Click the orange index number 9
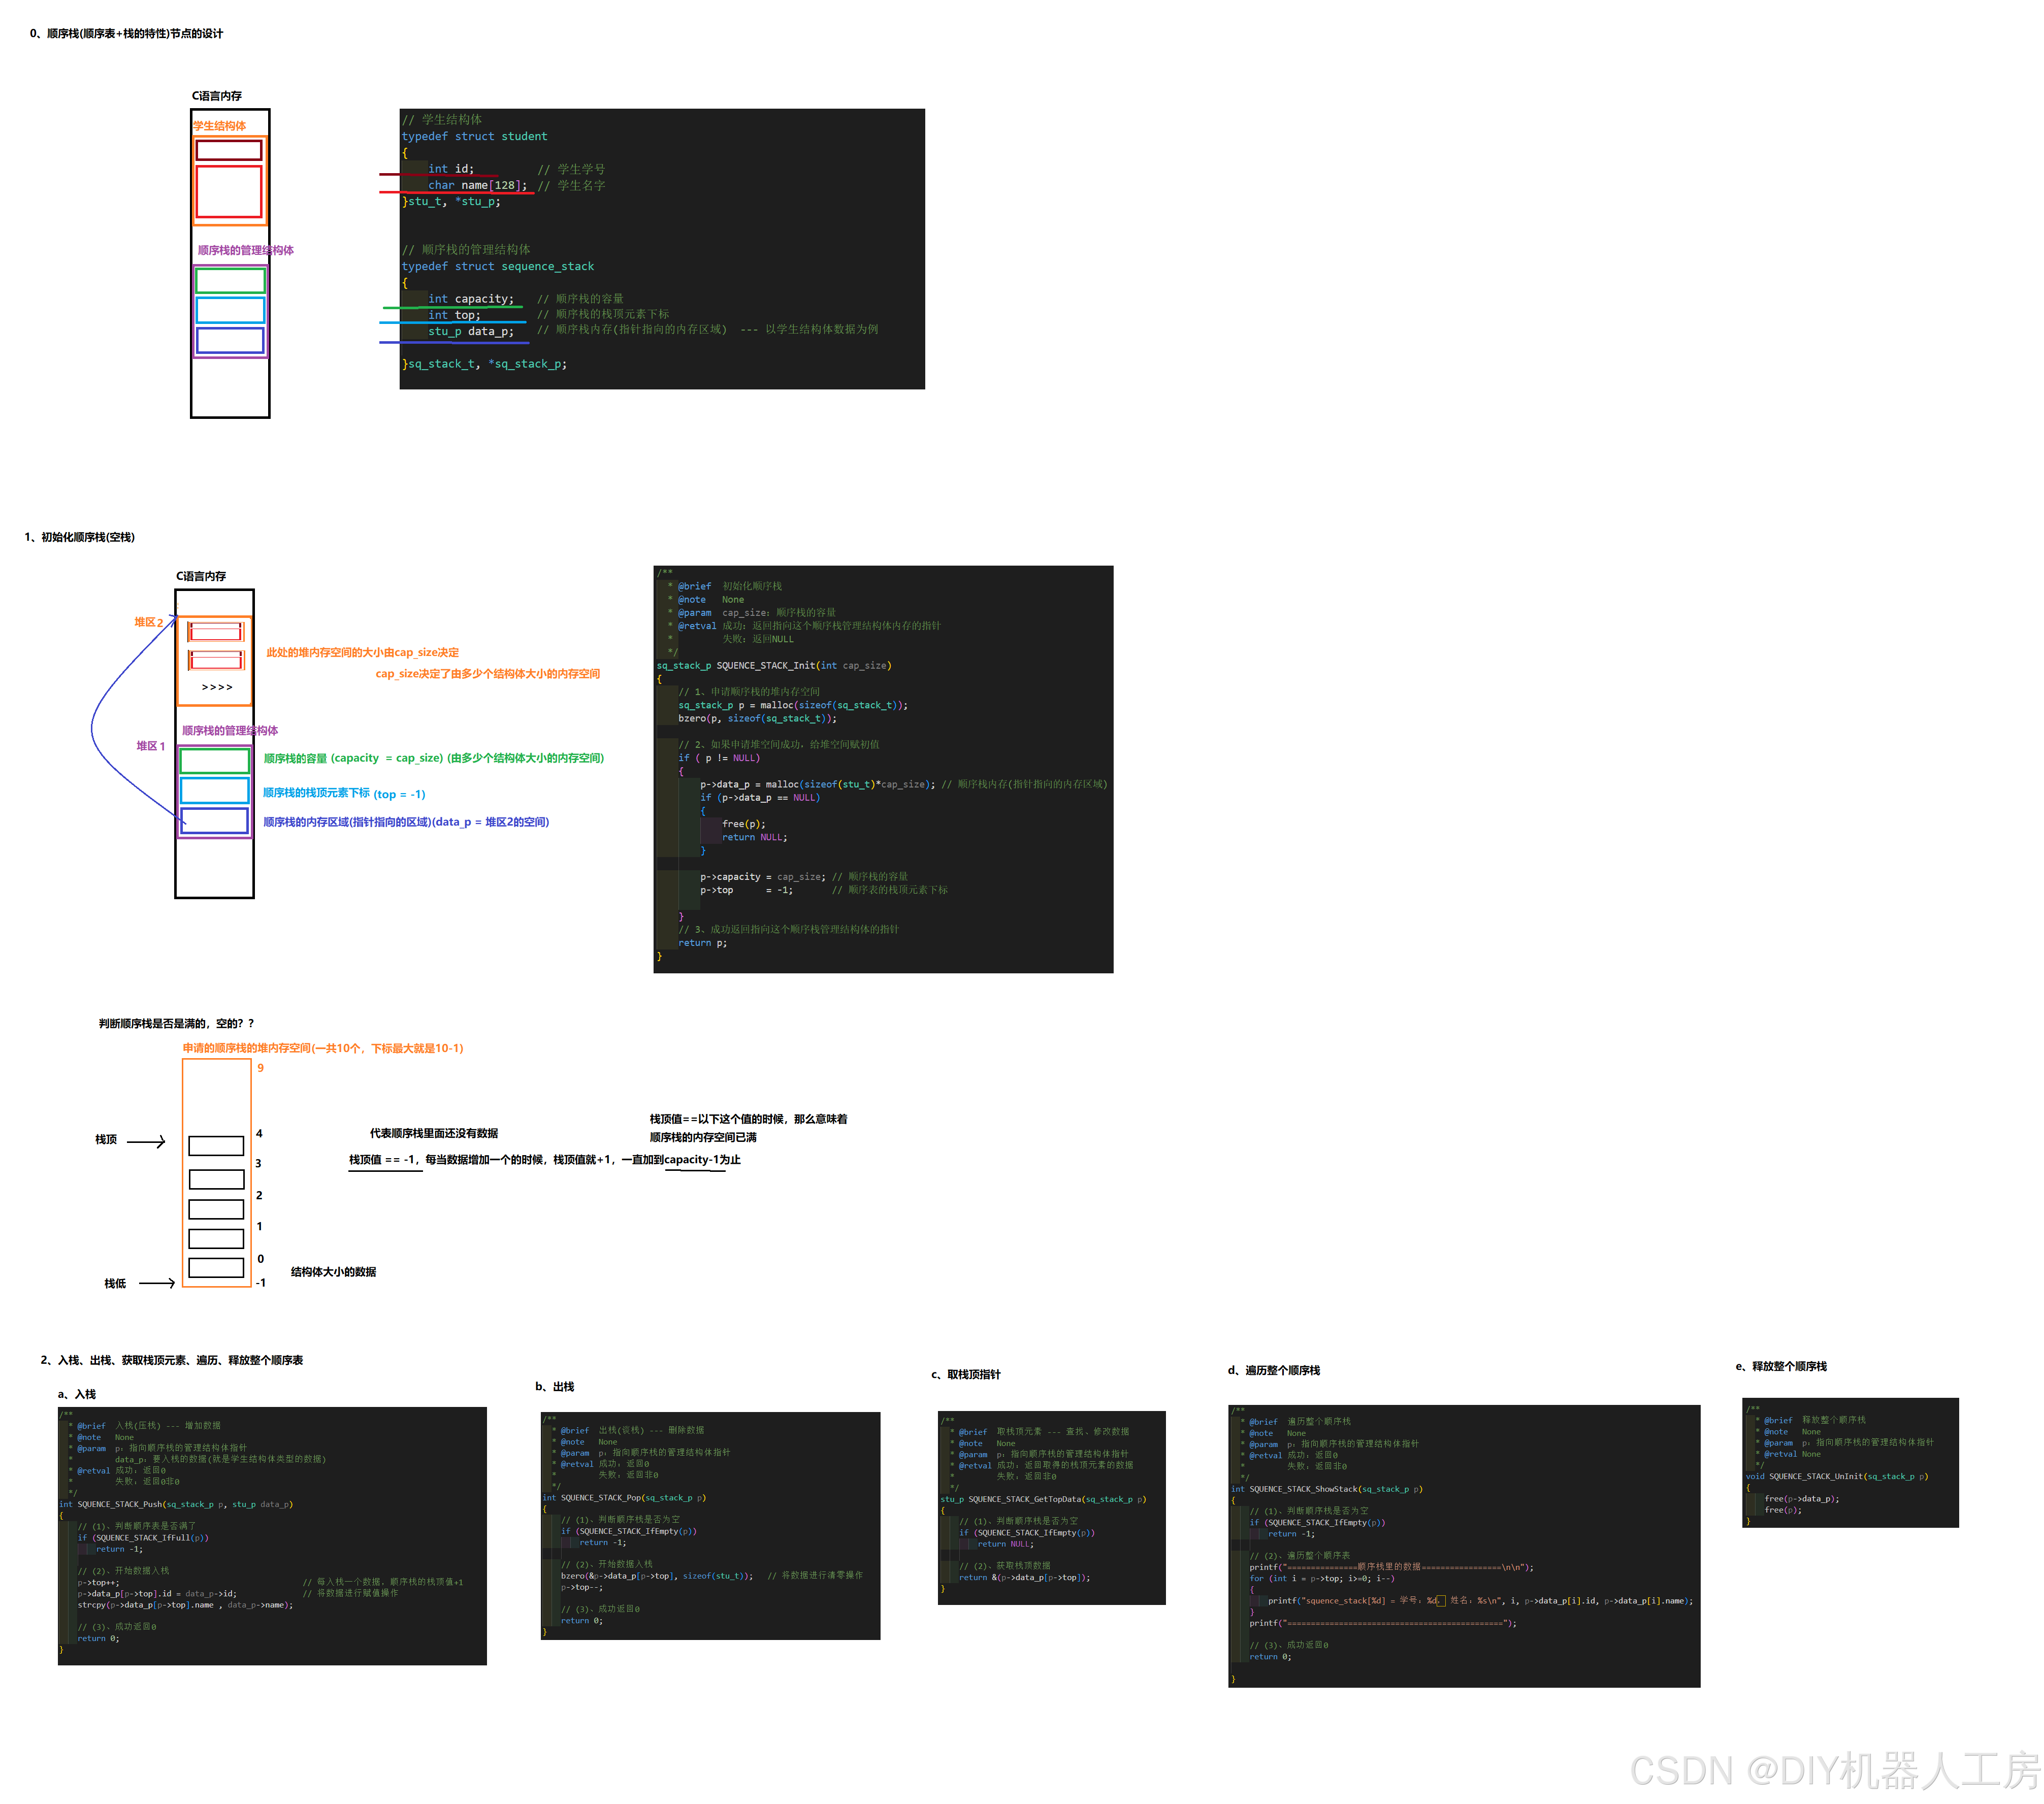 pos(261,1068)
